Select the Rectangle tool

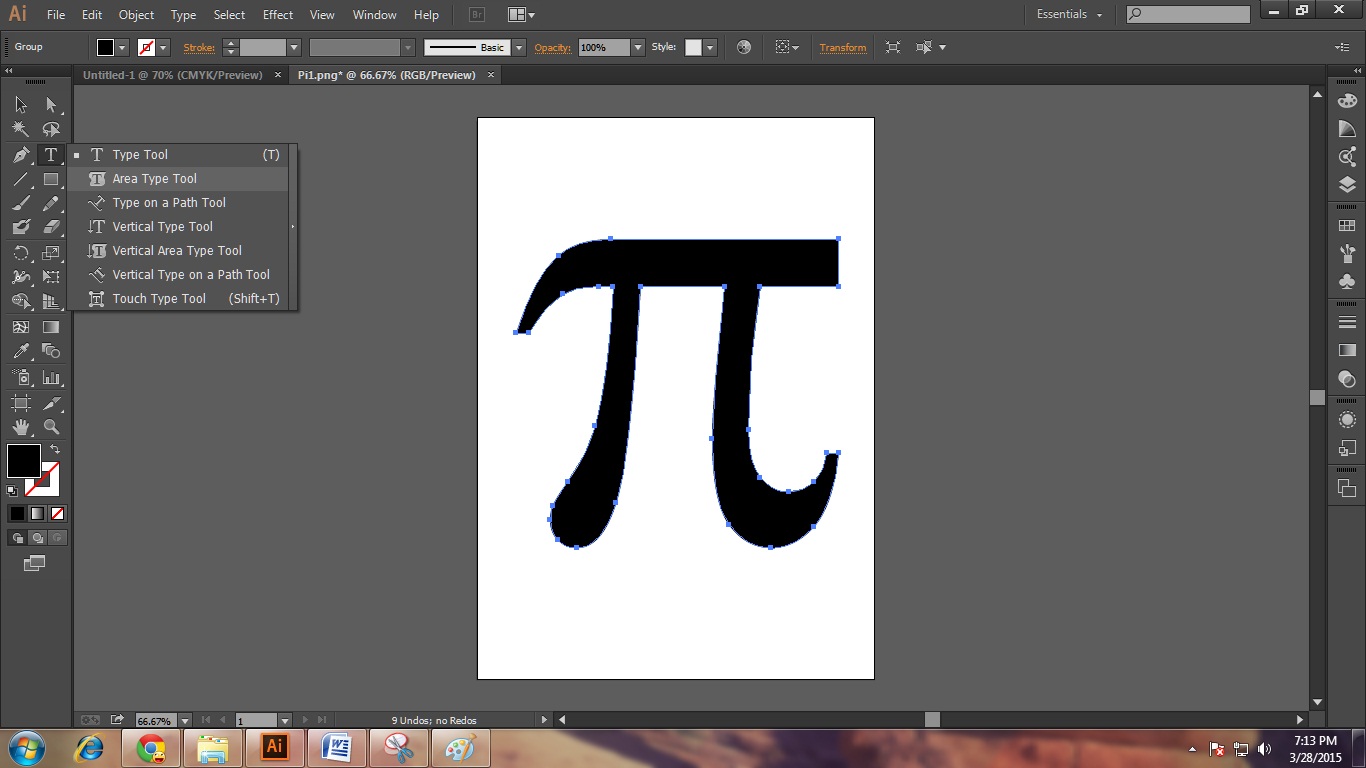point(51,179)
